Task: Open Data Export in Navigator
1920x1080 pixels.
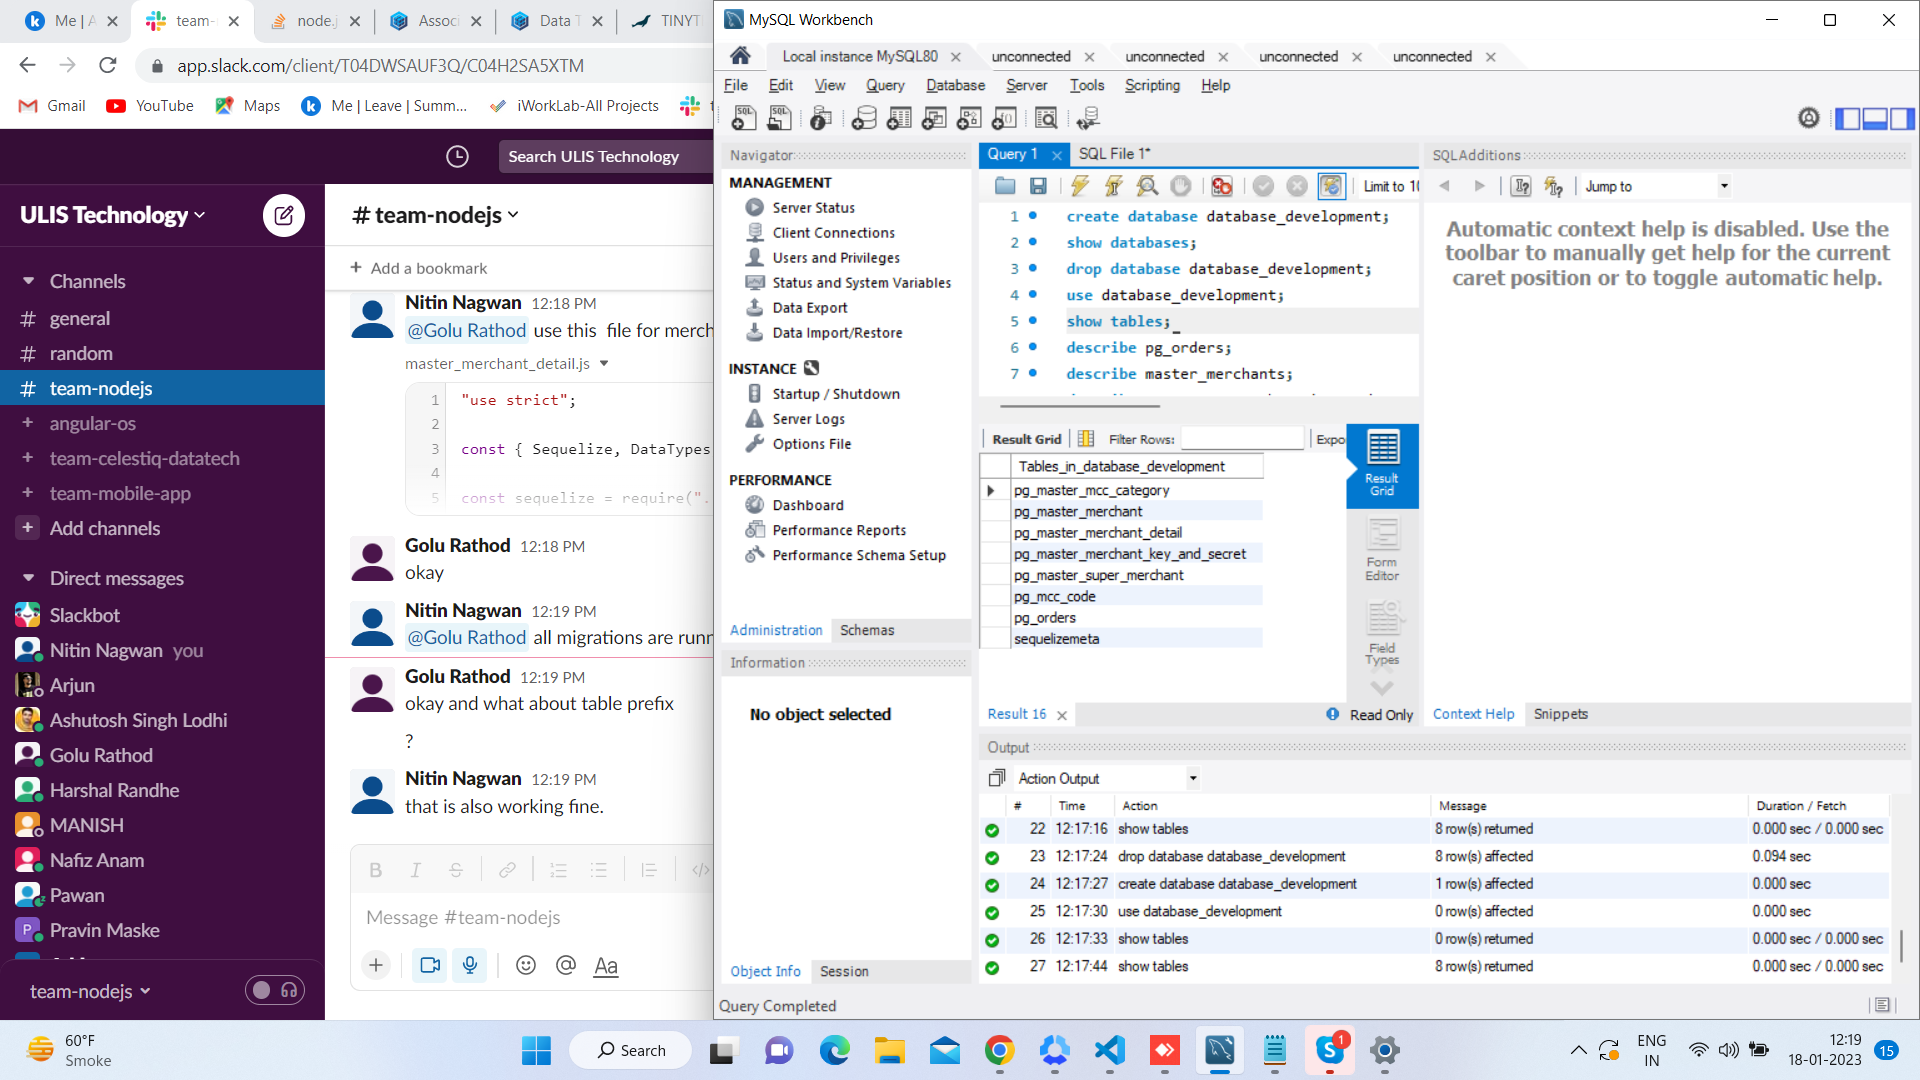Action: pos(809,308)
